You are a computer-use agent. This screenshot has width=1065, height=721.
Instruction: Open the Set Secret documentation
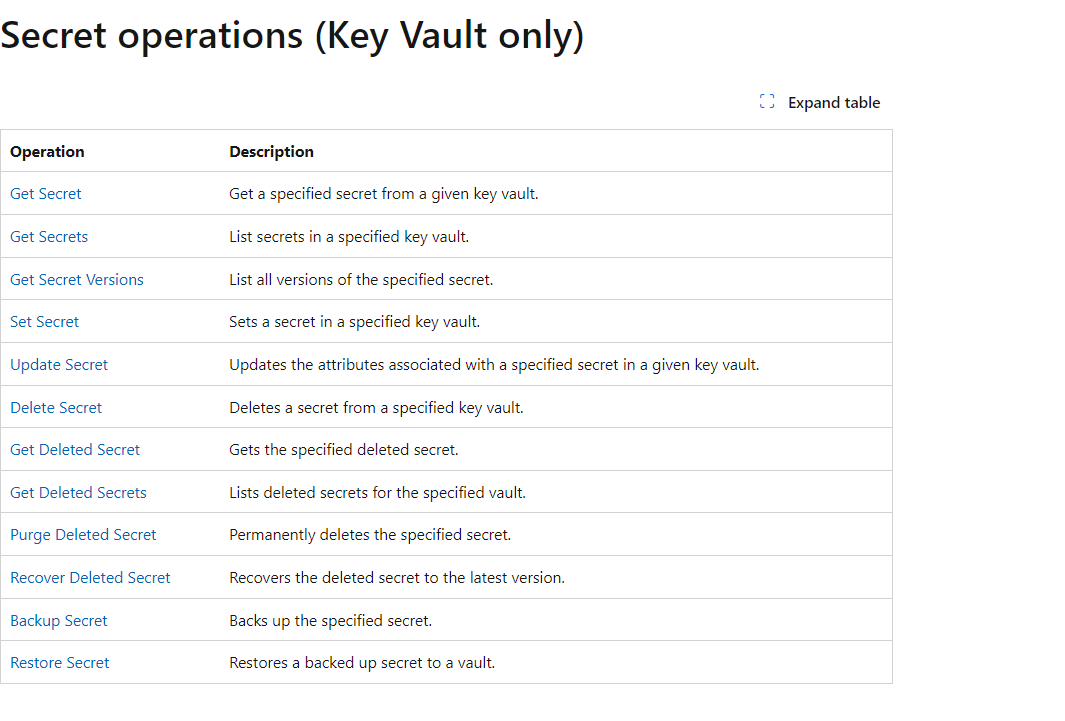(44, 321)
